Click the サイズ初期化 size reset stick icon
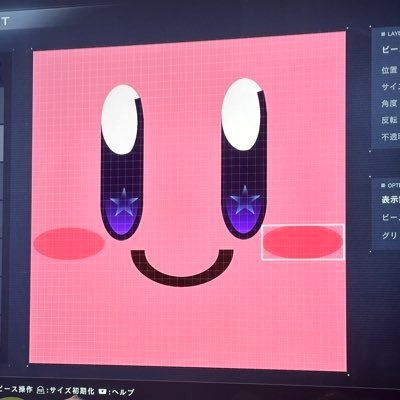Viewport: 400px width, 400px height. point(41,390)
